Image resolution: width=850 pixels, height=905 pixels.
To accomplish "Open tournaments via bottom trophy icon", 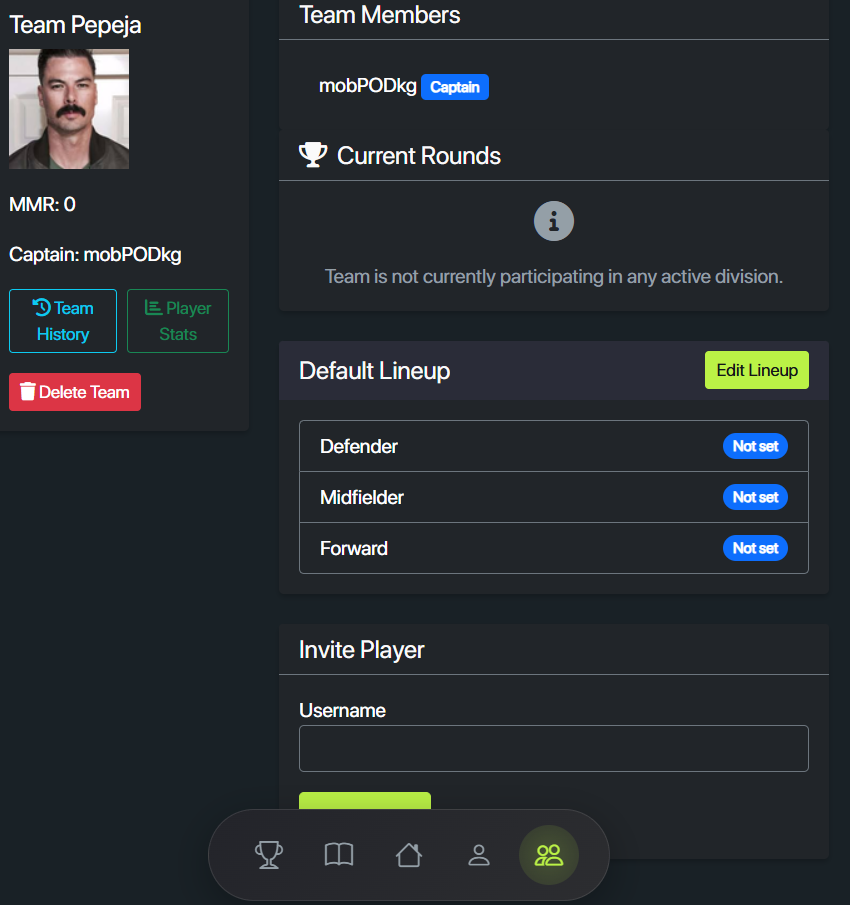I will coord(268,855).
